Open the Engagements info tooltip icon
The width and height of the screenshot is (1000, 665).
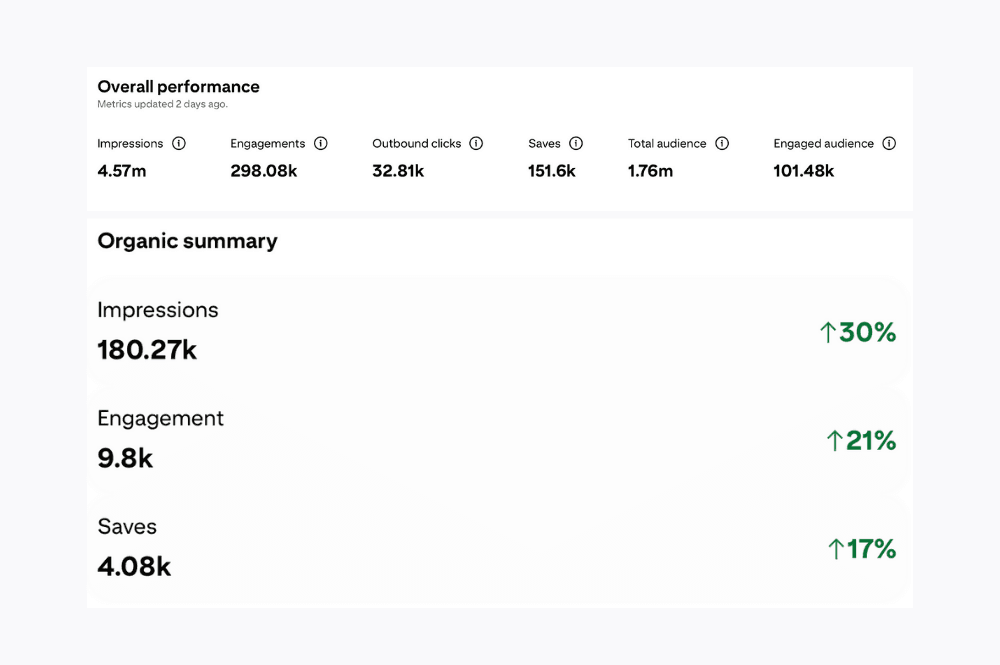click(321, 143)
